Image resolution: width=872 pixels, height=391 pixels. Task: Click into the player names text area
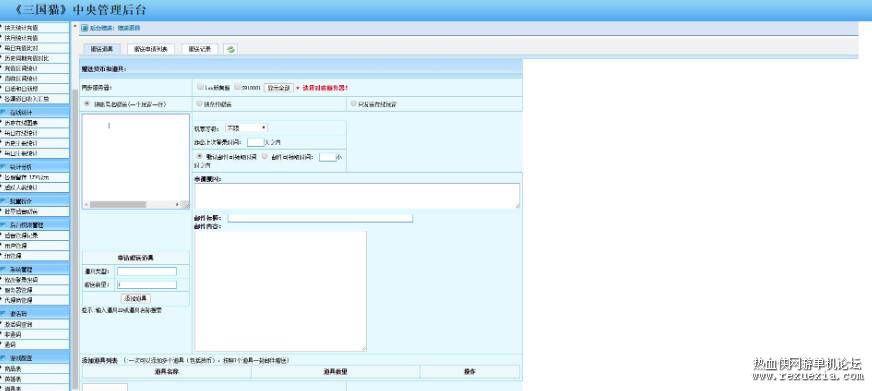tap(136, 157)
